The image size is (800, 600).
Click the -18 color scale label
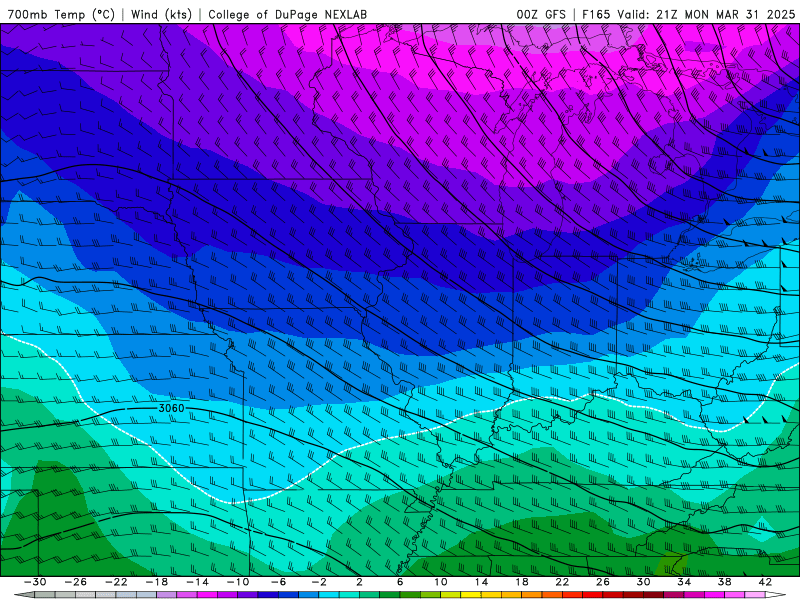(157, 582)
